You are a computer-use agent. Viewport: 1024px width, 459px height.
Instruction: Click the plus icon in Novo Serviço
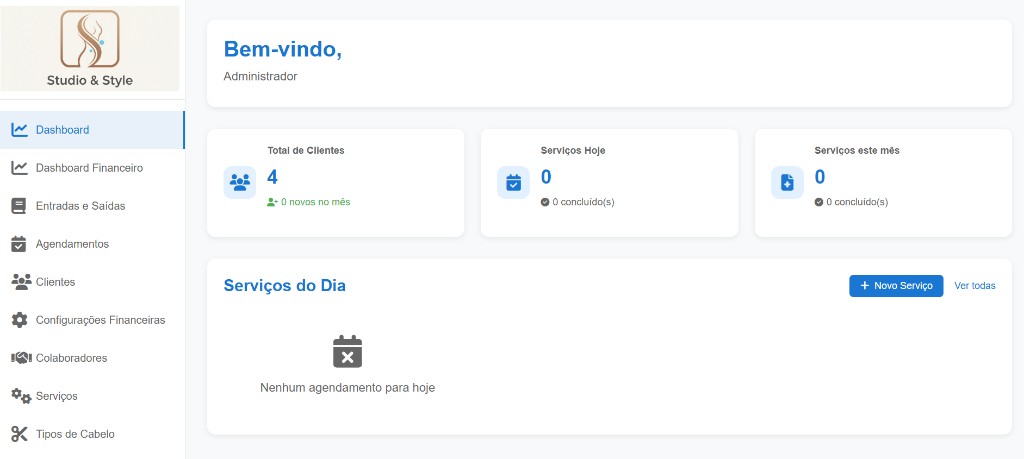865,286
